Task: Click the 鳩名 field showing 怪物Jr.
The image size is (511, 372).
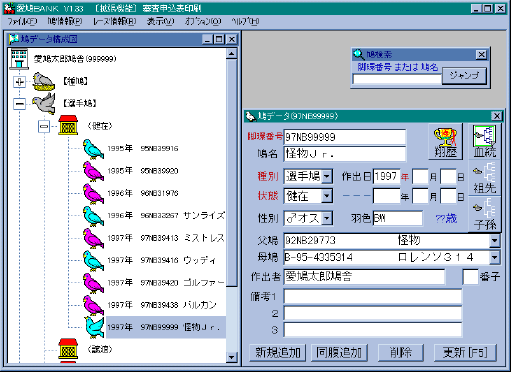Action: pyautogui.click(x=345, y=154)
